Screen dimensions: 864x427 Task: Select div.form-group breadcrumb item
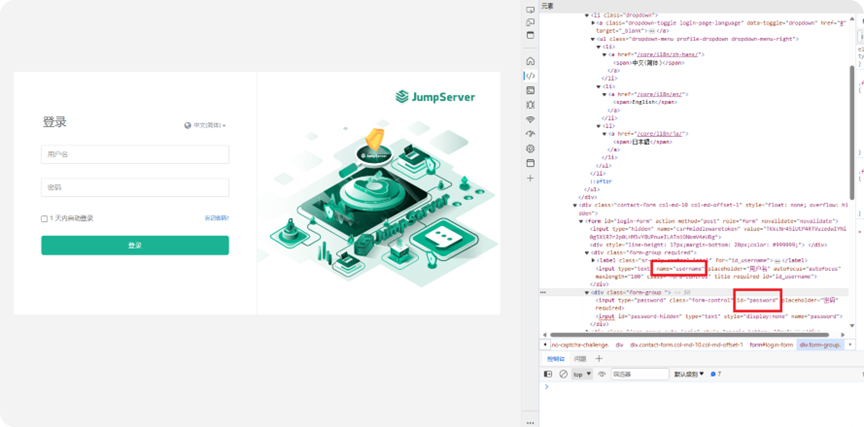click(820, 345)
